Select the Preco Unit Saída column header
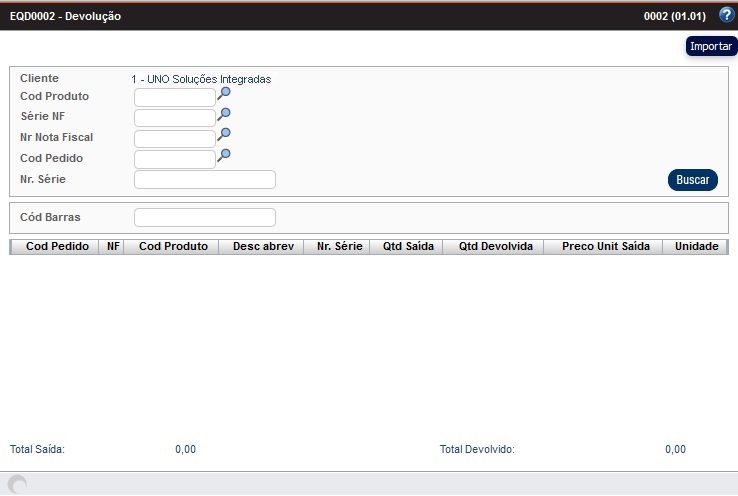 606,246
